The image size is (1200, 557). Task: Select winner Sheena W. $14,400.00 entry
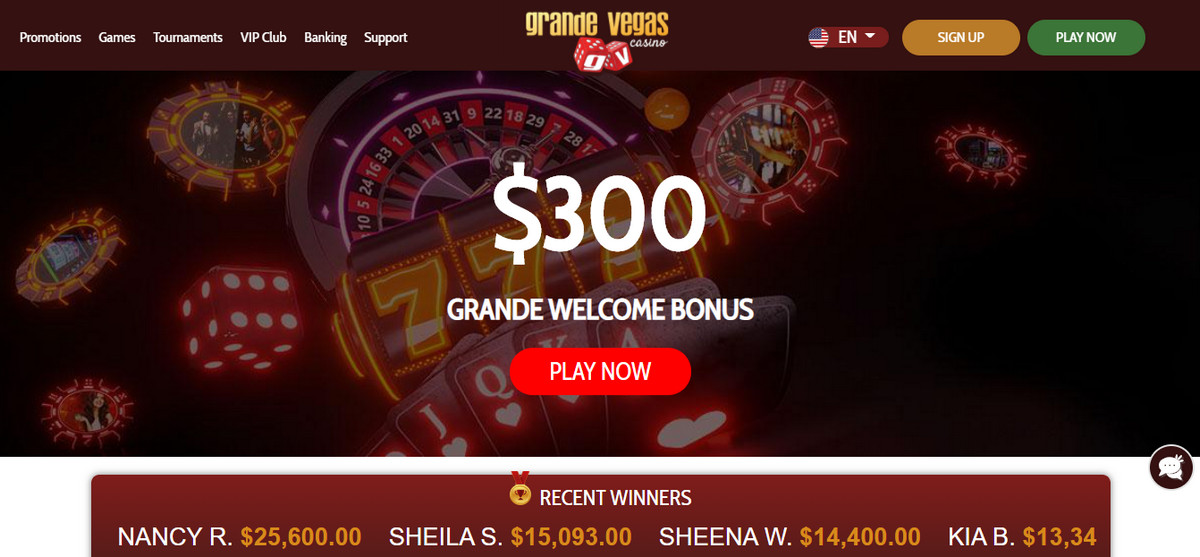click(790, 537)
